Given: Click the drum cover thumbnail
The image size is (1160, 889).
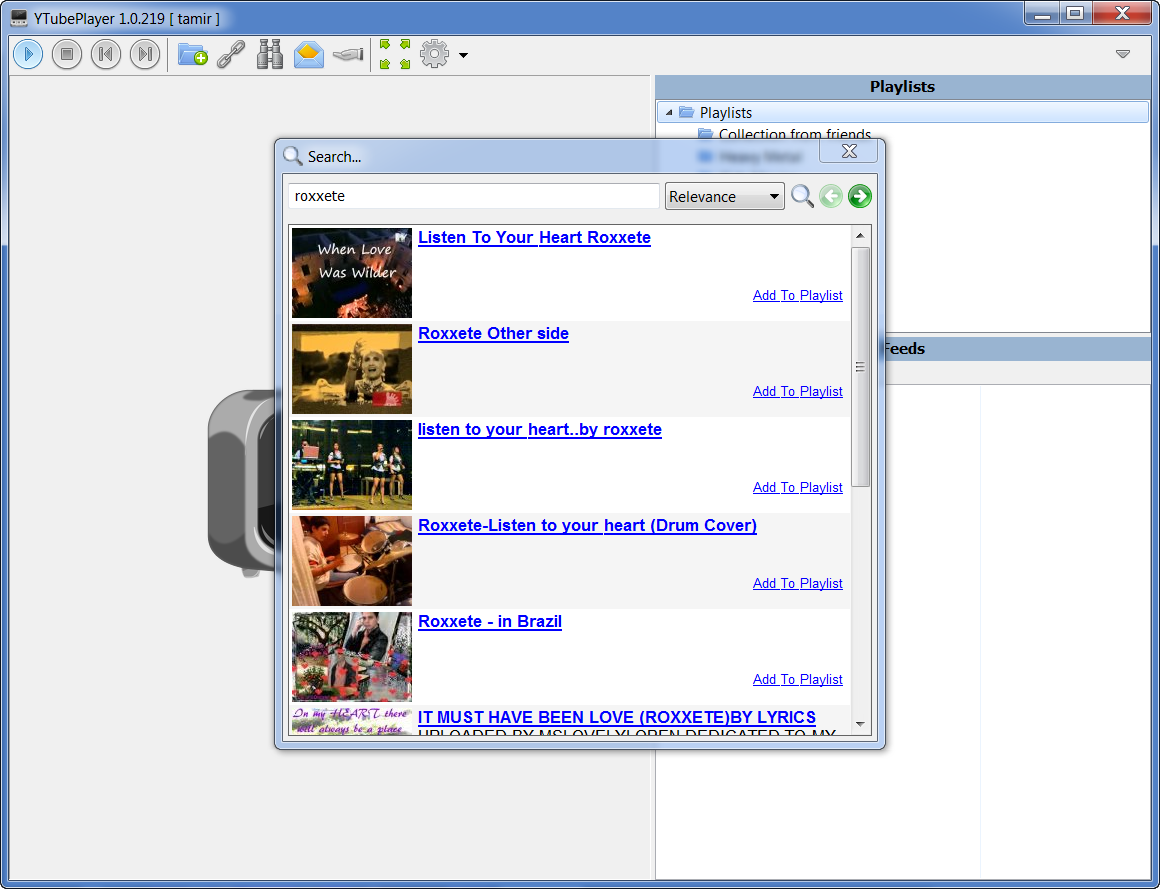Looking at the screenshot, I should [352, 561].
